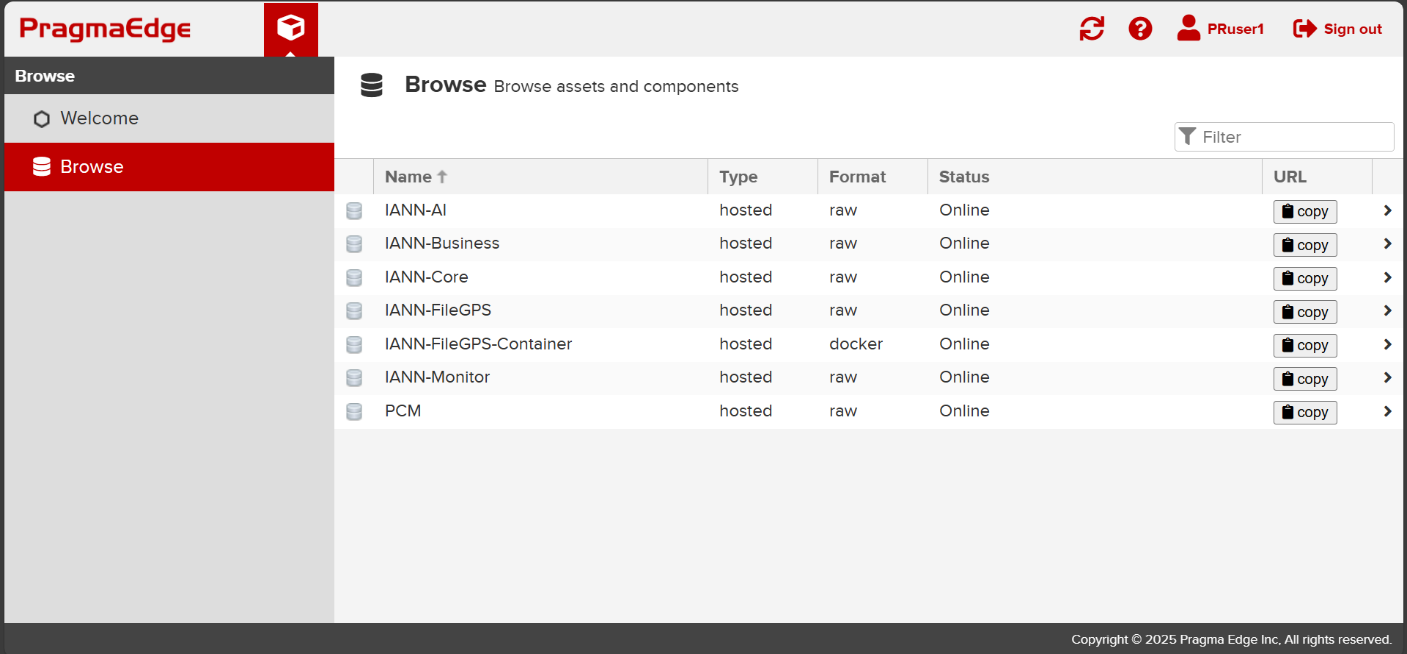
Task: Click the database icon next to IANN-AI
Action: coord(354,210)
